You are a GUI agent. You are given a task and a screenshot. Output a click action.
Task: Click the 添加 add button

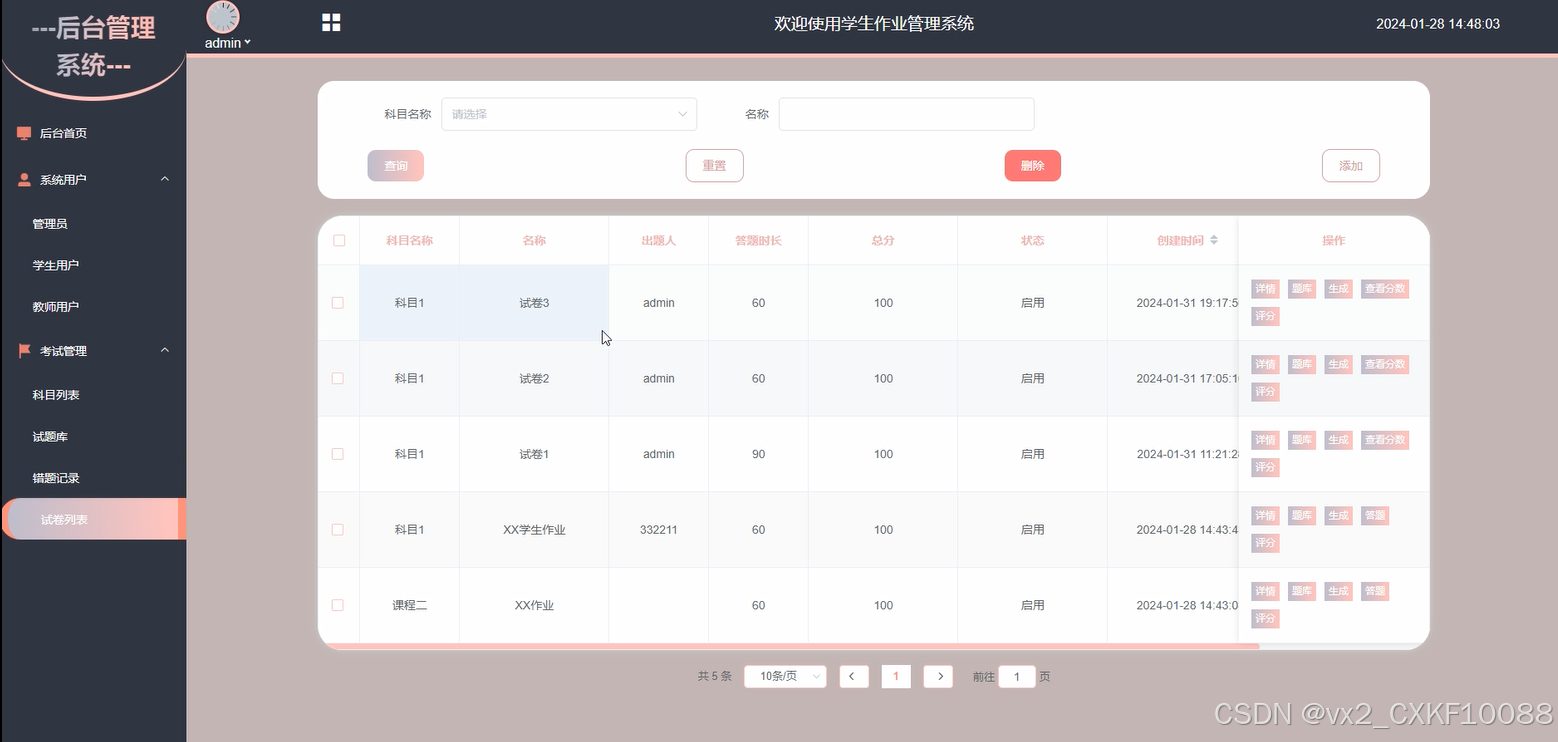click(x=1351, y=166)
